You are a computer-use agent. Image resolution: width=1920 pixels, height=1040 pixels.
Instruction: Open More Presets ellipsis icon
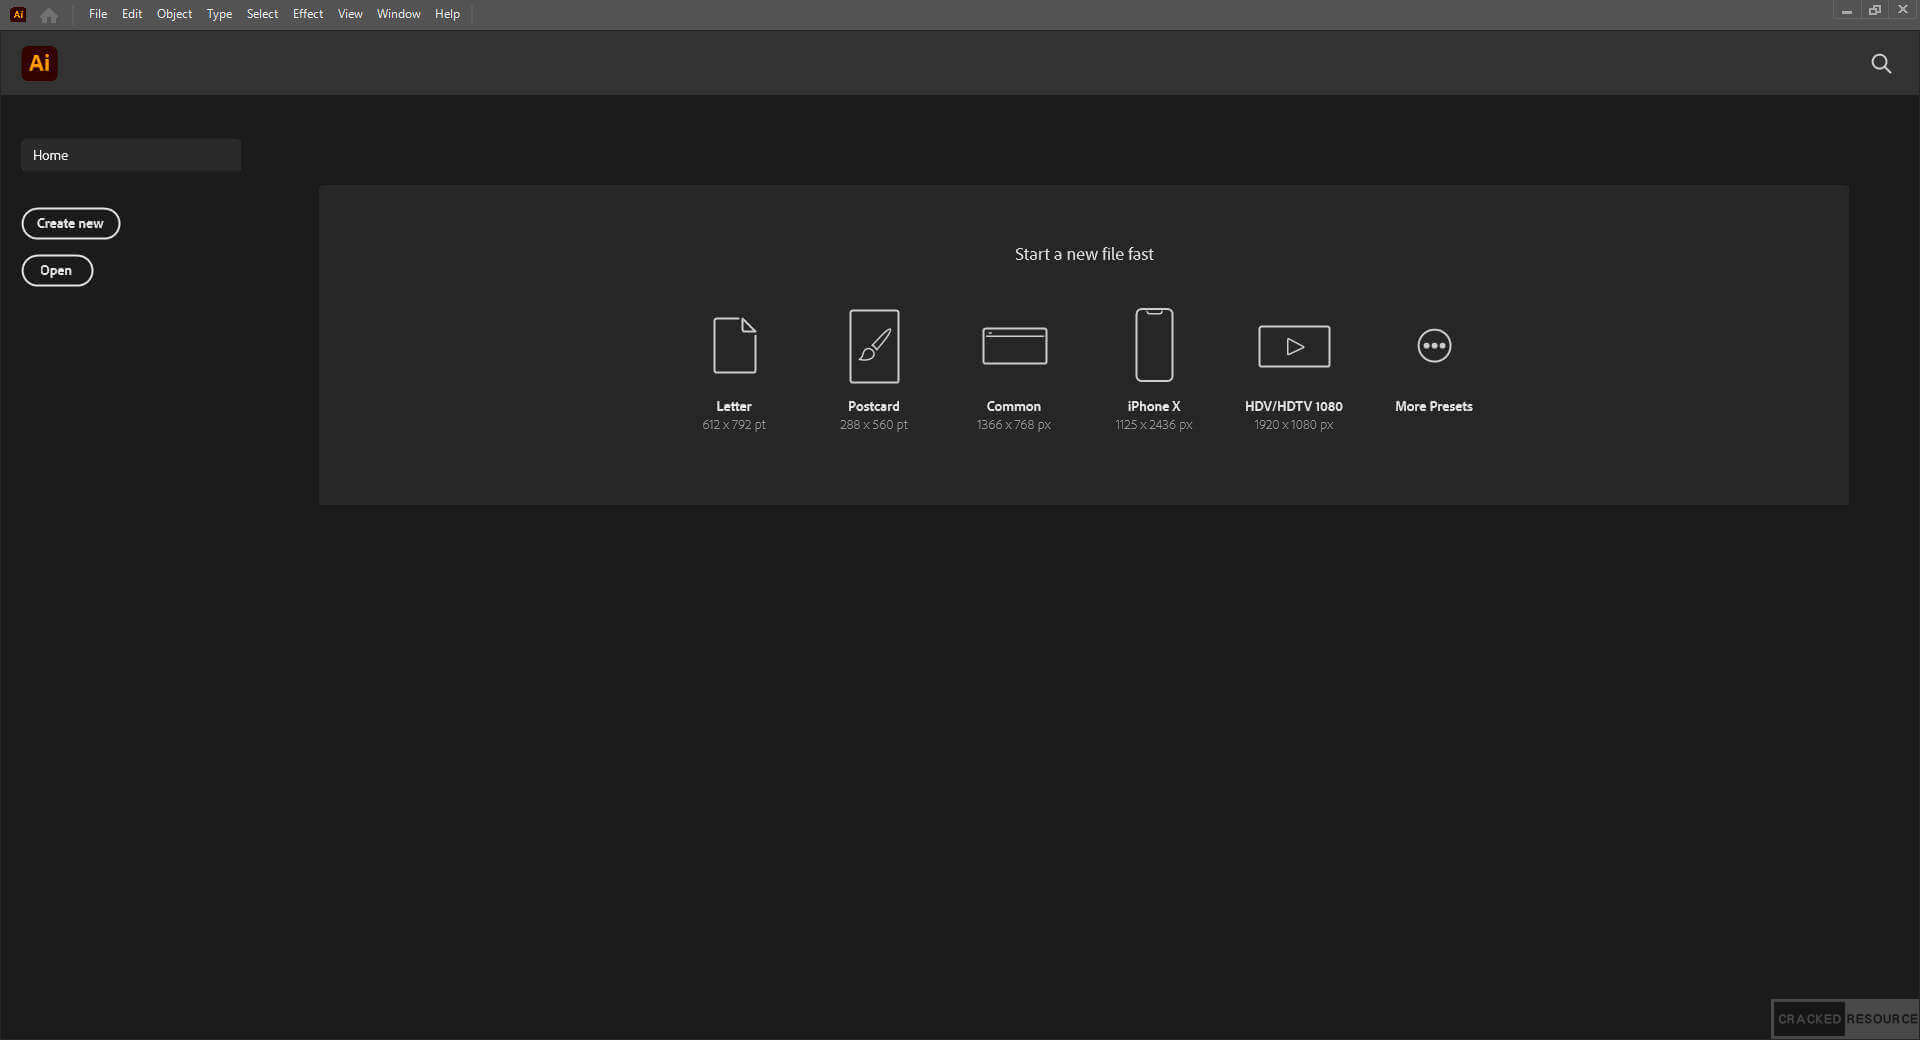pos(1434,346)
